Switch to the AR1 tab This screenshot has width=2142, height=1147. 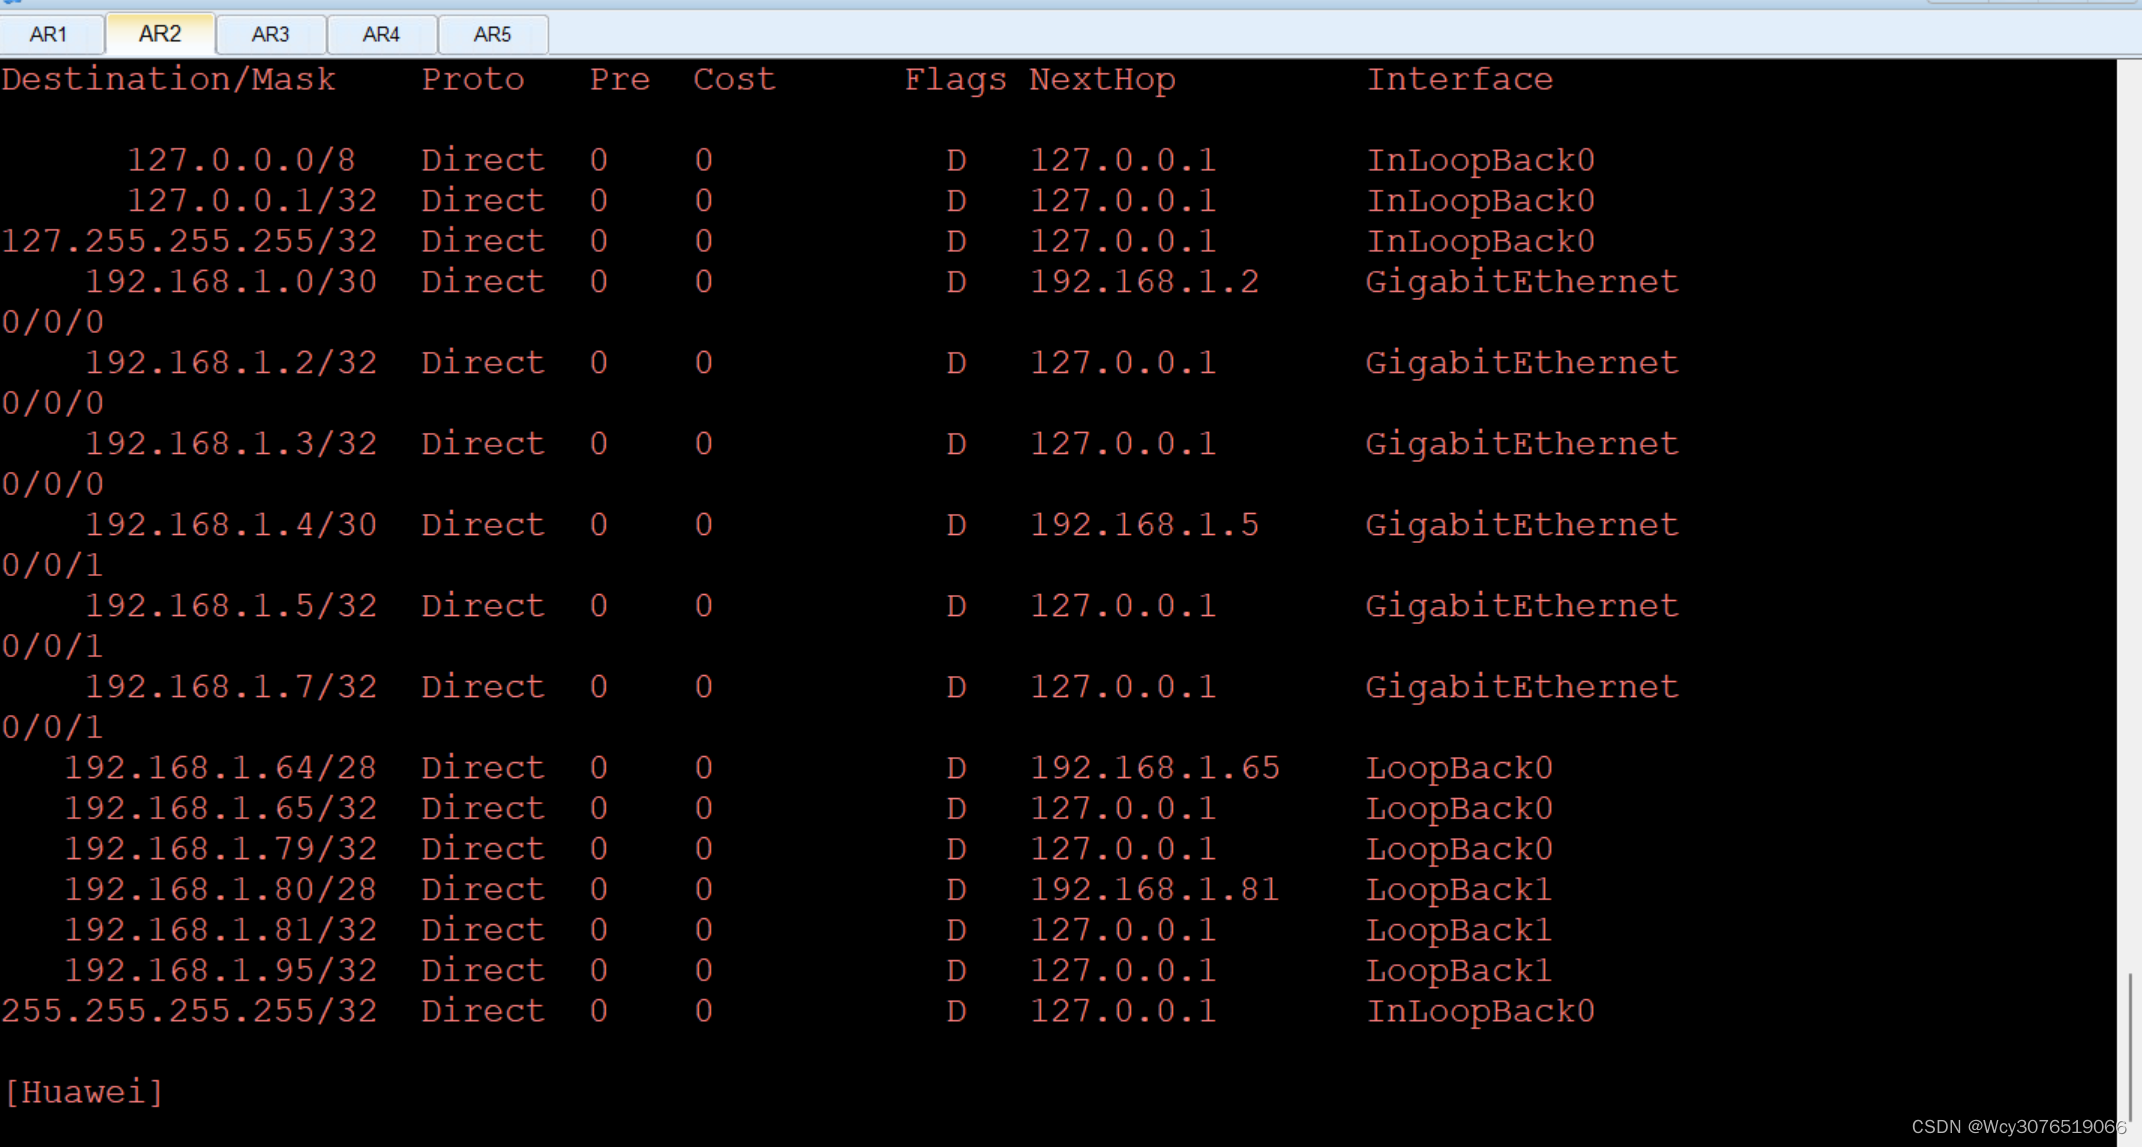pyautogui.click(x=50, y=35)
